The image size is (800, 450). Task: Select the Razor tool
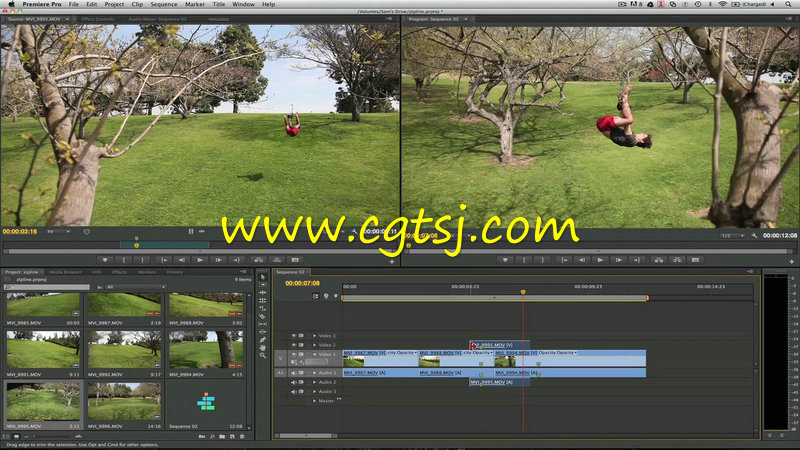coord(263,316)
